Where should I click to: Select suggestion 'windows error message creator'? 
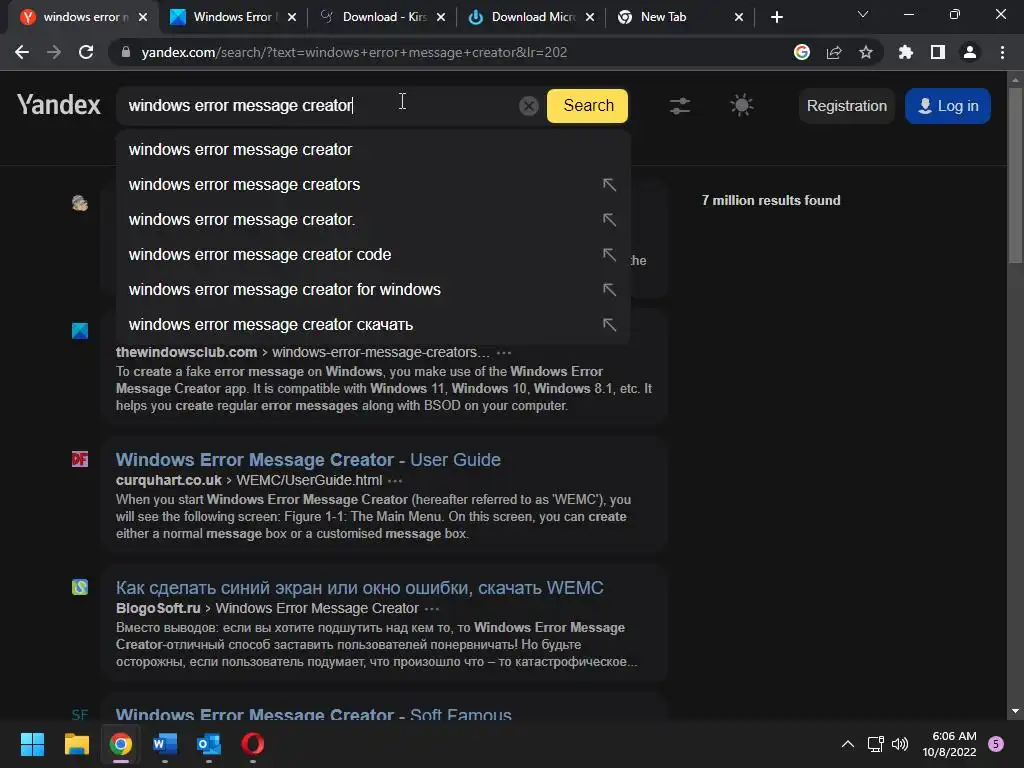coord(373,150)
